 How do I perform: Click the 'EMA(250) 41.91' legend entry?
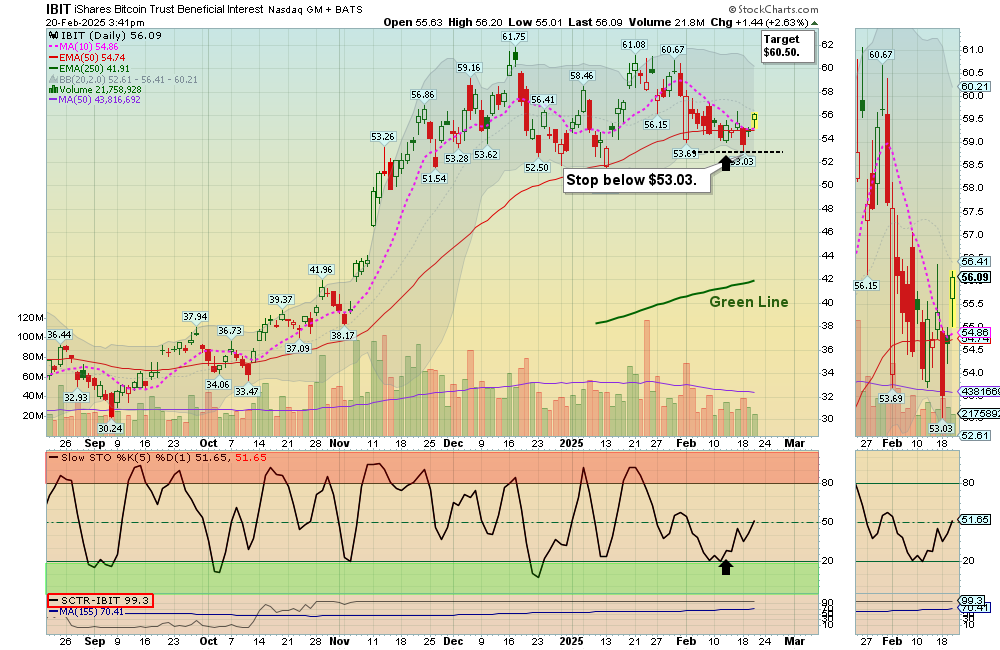coord(89,68)
